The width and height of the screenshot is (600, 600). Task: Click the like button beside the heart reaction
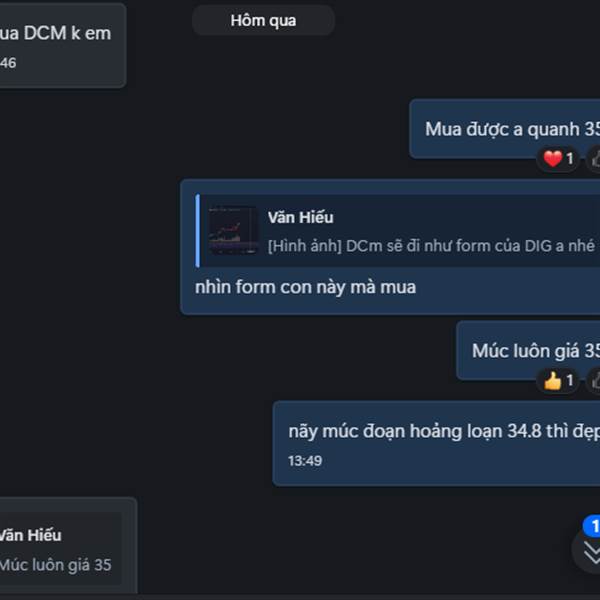(x=594, y=158)
